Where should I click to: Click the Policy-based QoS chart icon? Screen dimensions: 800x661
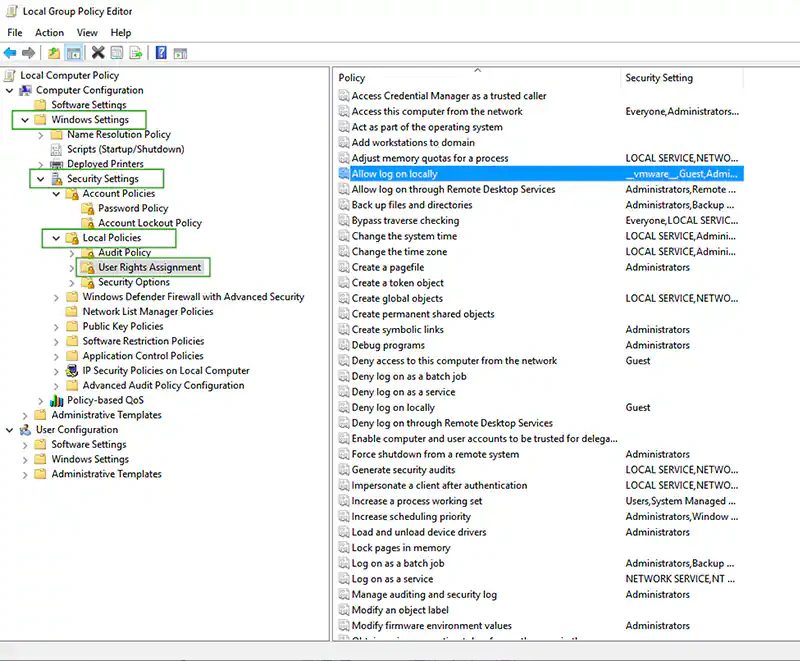point(57,400)
